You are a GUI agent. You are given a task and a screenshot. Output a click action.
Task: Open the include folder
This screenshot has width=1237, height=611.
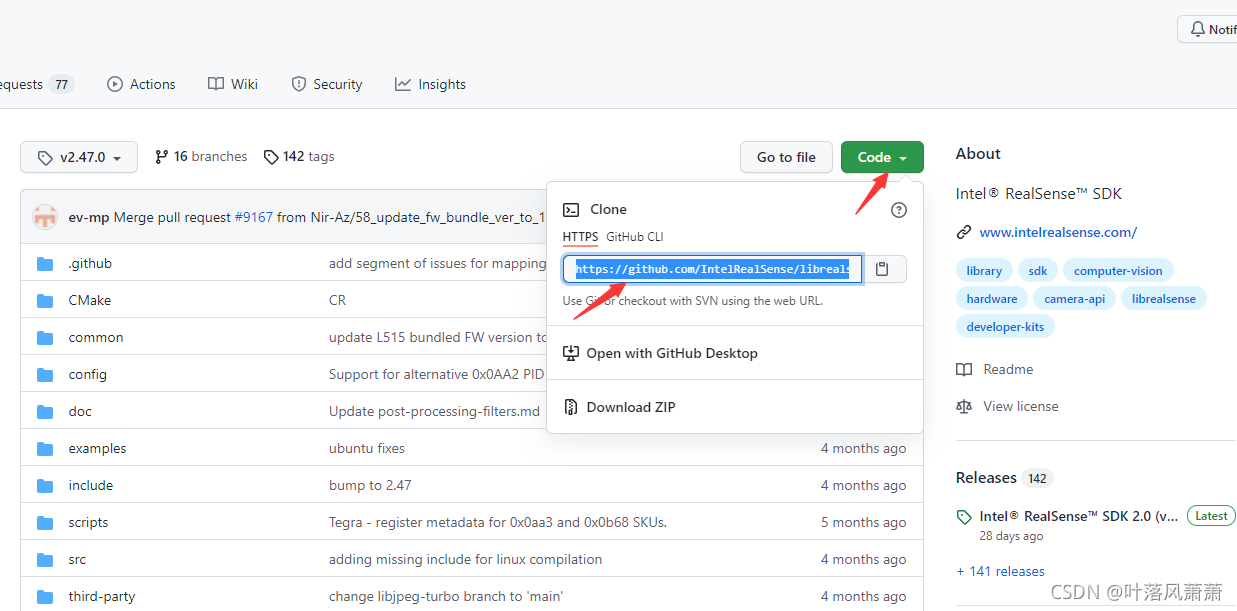click(x=91, y=485)
